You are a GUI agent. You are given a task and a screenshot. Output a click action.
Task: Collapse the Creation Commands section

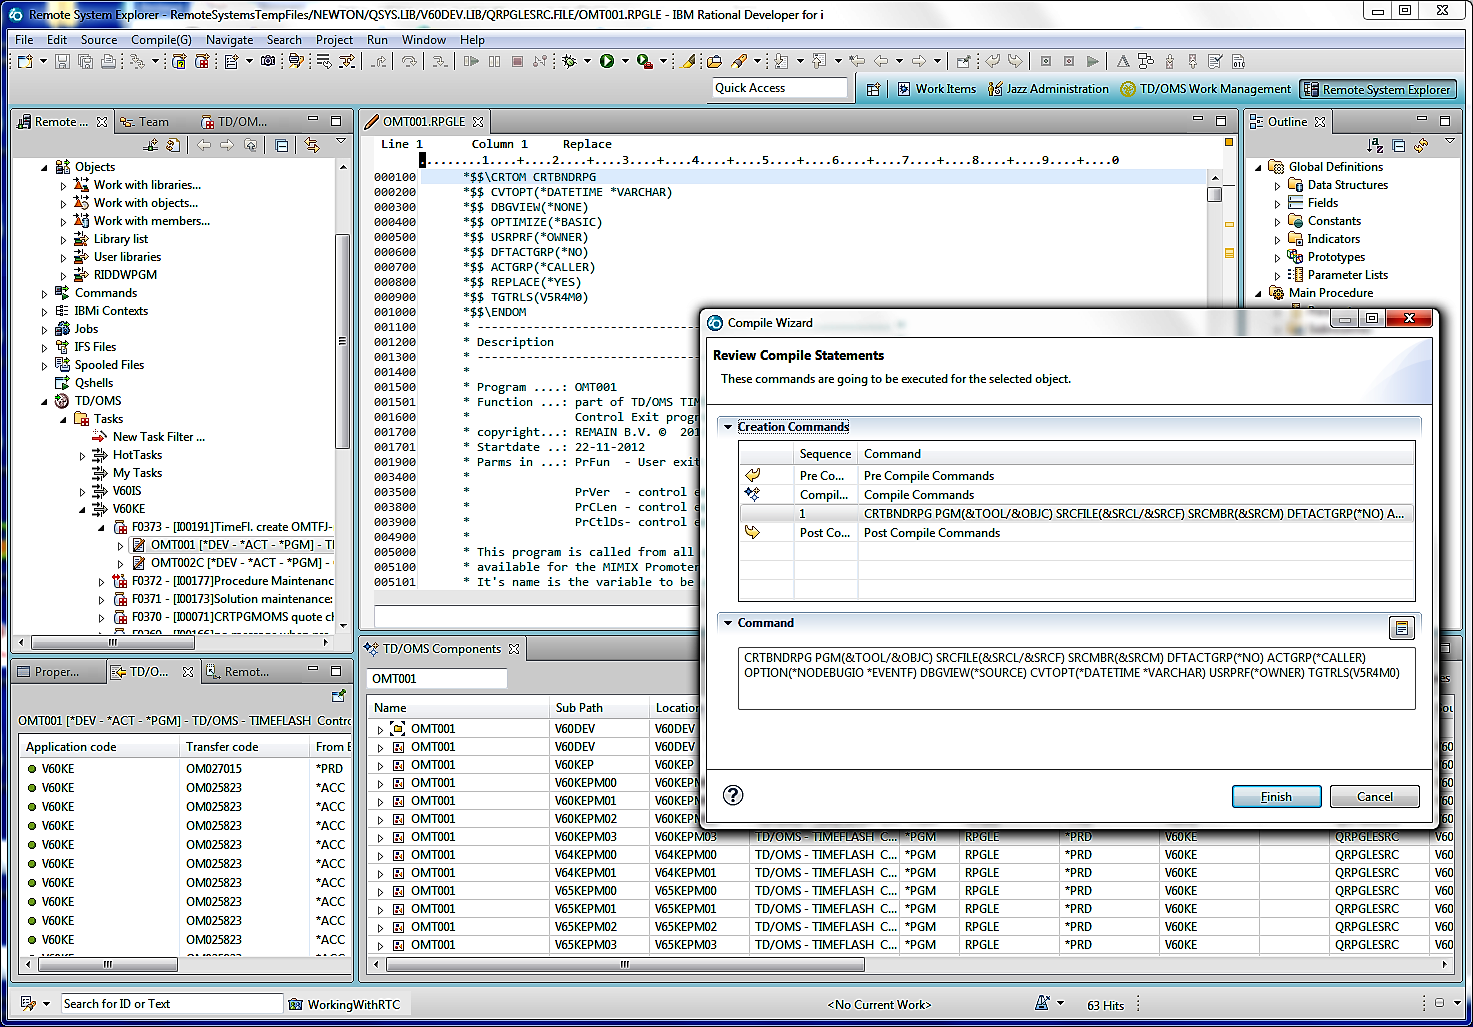click(727, 426)
